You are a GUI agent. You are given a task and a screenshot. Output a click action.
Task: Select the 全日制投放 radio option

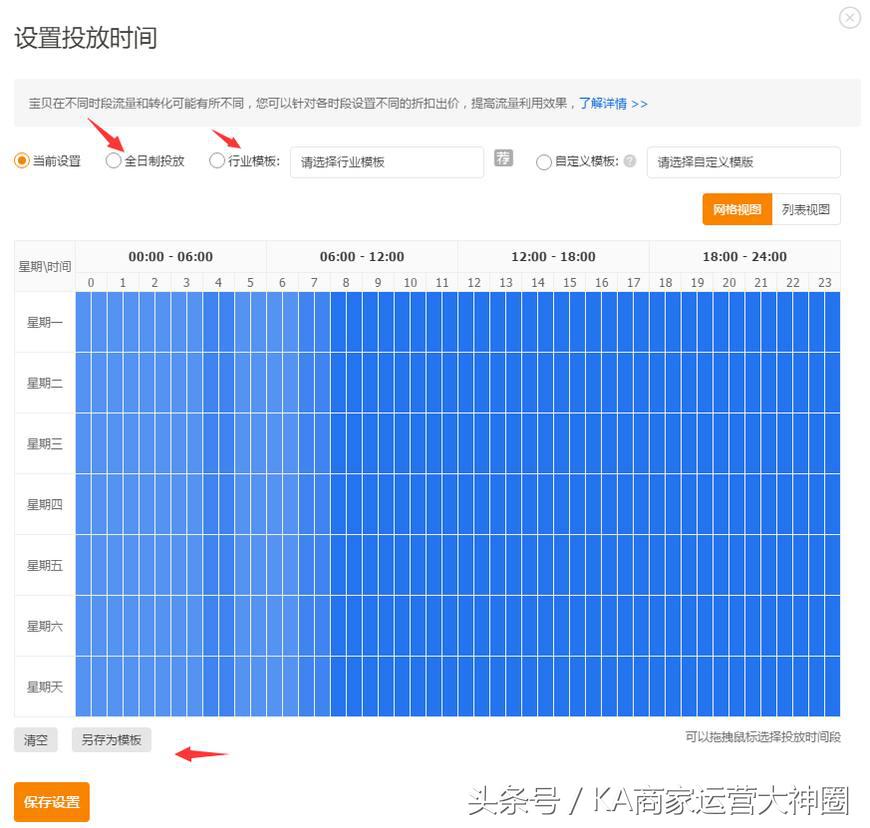click(113, 160)
